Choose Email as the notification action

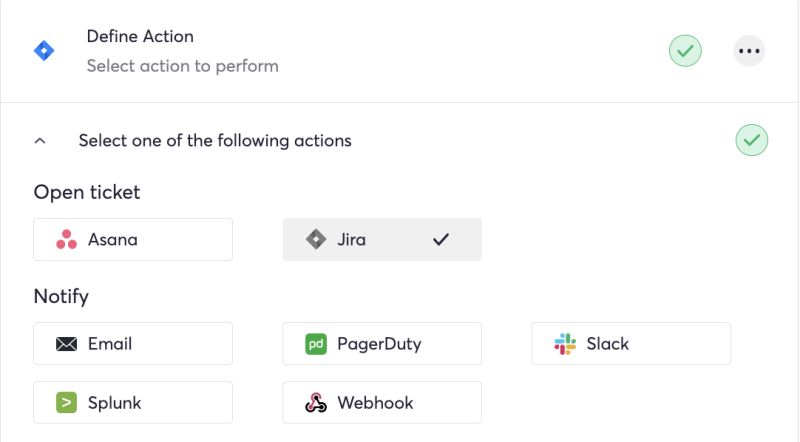point(133,344)
